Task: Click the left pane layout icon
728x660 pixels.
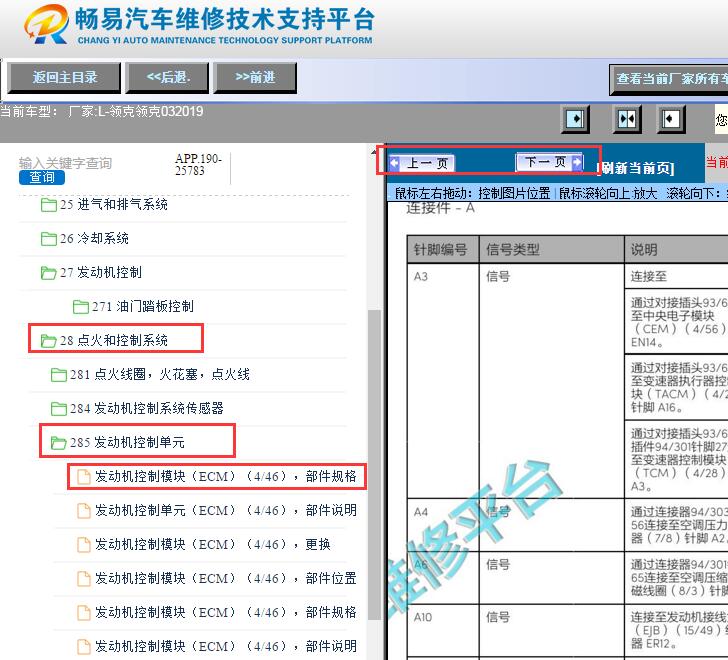Action: pyautogui.click(x=576, y=119)
